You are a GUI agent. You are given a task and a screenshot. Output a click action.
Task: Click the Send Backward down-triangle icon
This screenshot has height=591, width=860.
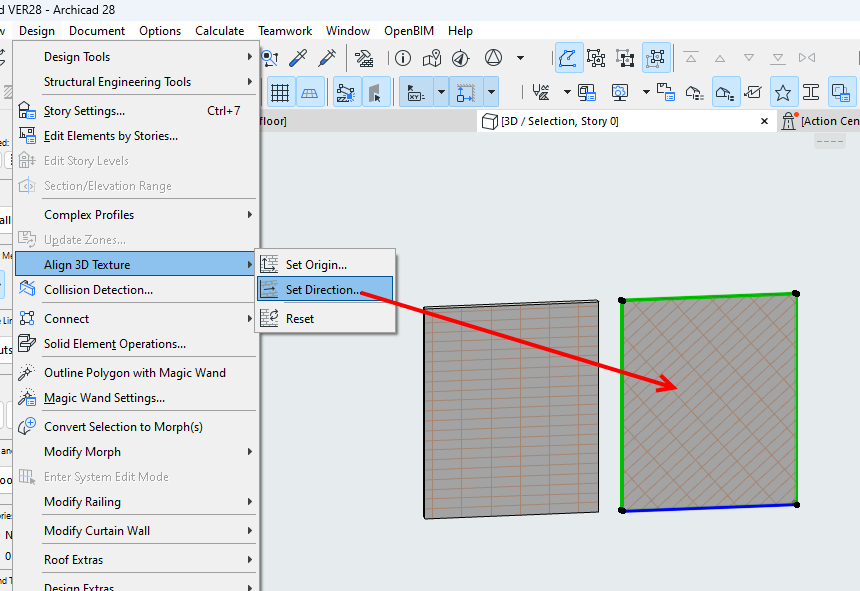tap(749, 58)
